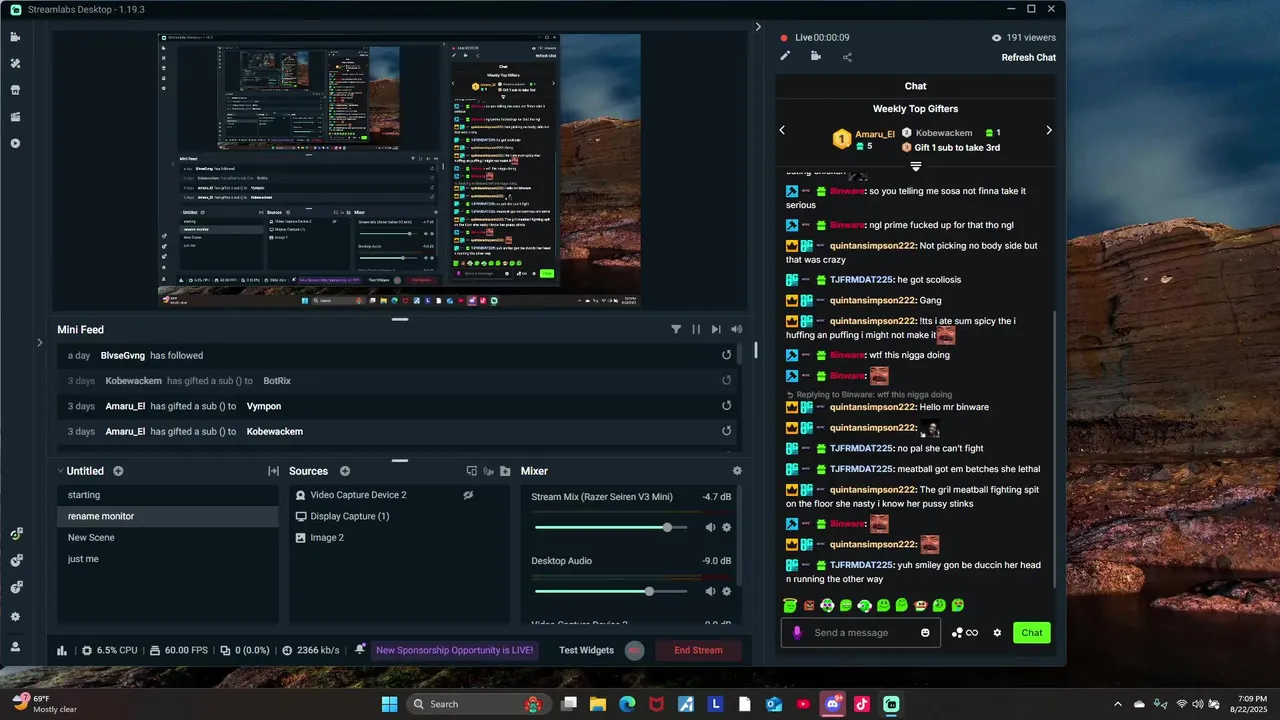Open scene transitions icon next to Sources

pos(273,471)
